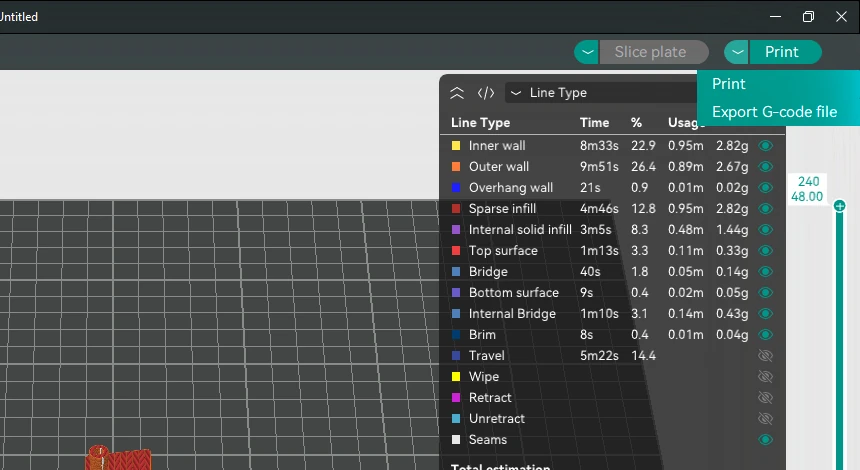Click the green Print button
The height and width of the screenshot is (470, 860).
pyautogui.click(x=785, y=52)
